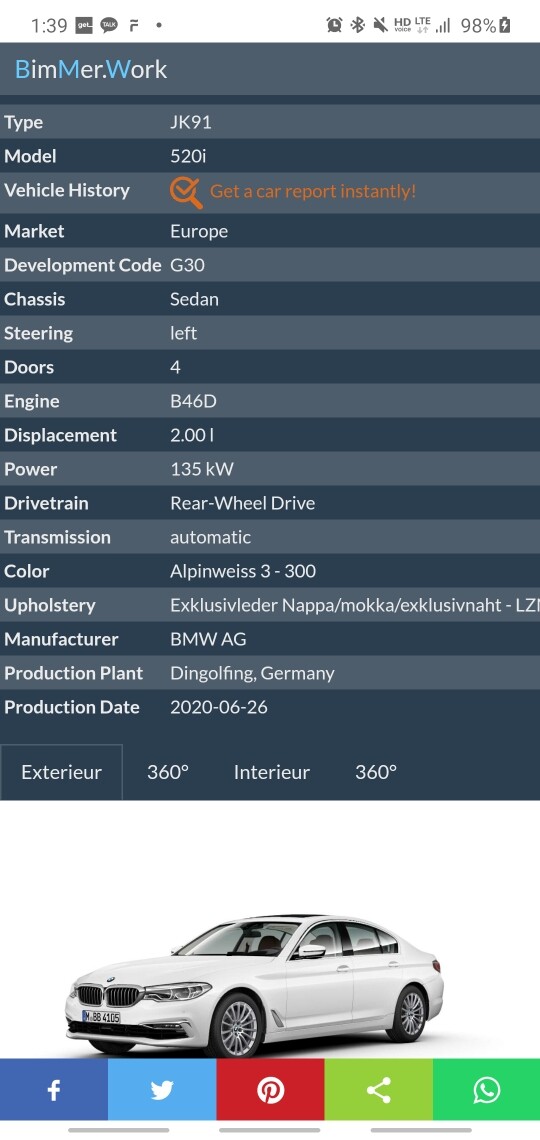Select the Production Date value 2020-06-26
This screenshot has height=1140, width=540.
pos(219,707)
